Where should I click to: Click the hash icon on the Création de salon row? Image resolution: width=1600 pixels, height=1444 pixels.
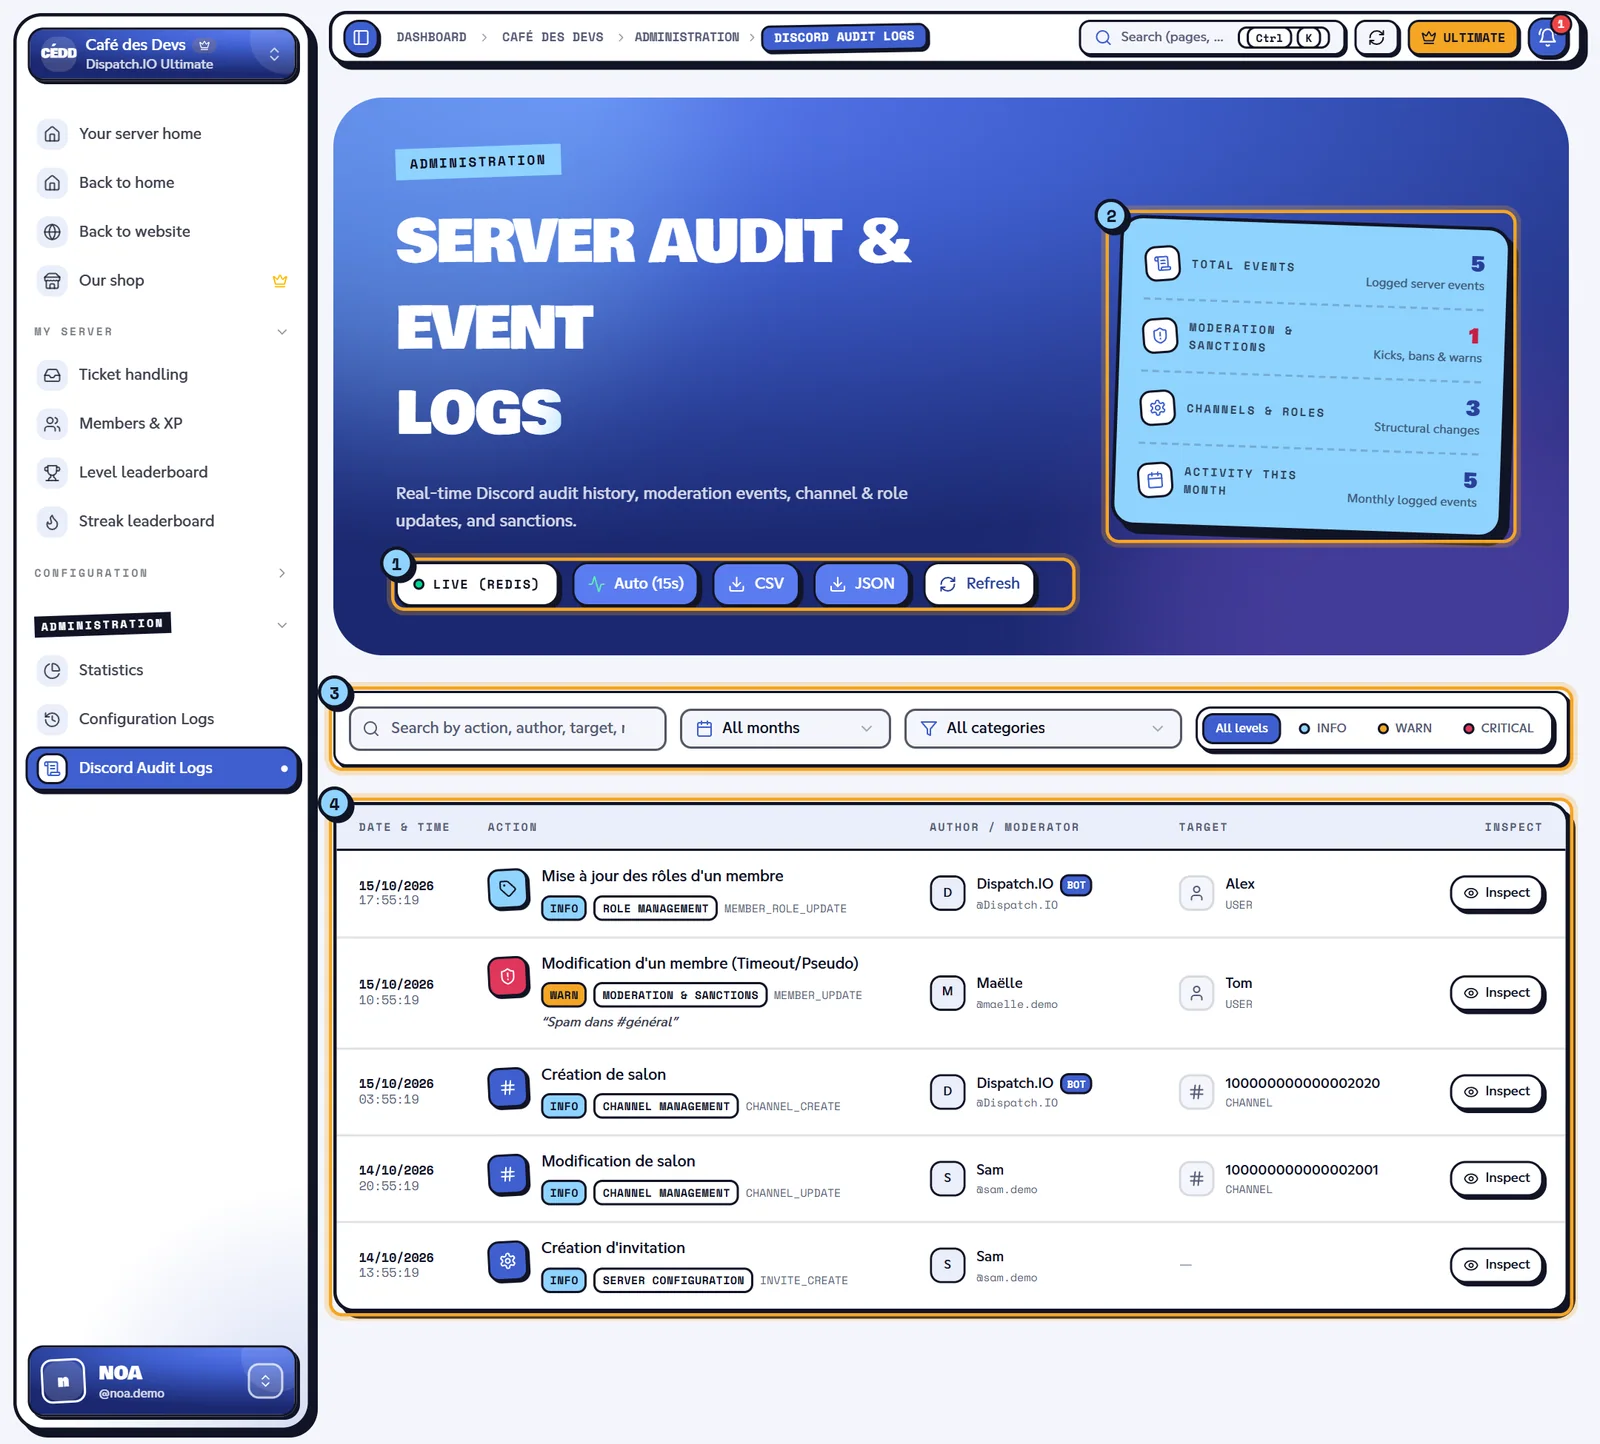coord(508,1088)
